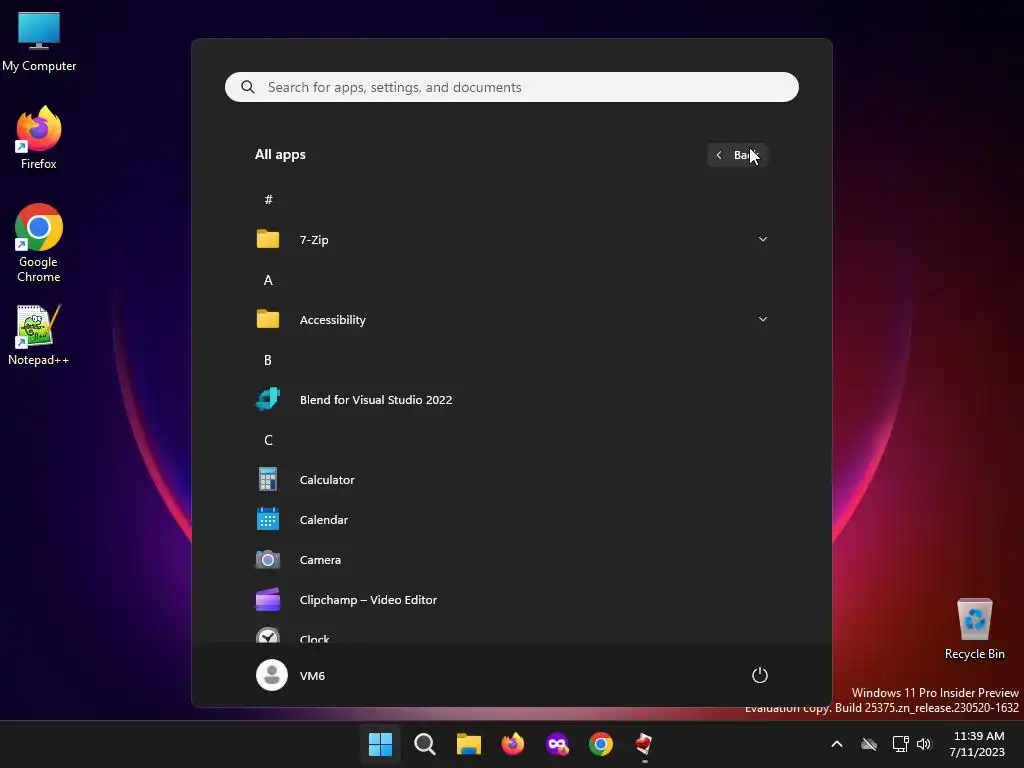Screen dimensions: 1024x768
Task: Select Firefox desktop shortcut
Action: click(x=39, y=138)
